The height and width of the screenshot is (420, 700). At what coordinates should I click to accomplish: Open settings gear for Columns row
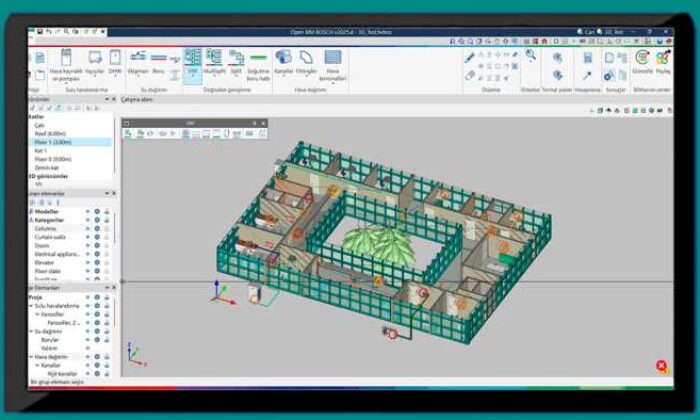pyautogui.click(x=97, y=229)
